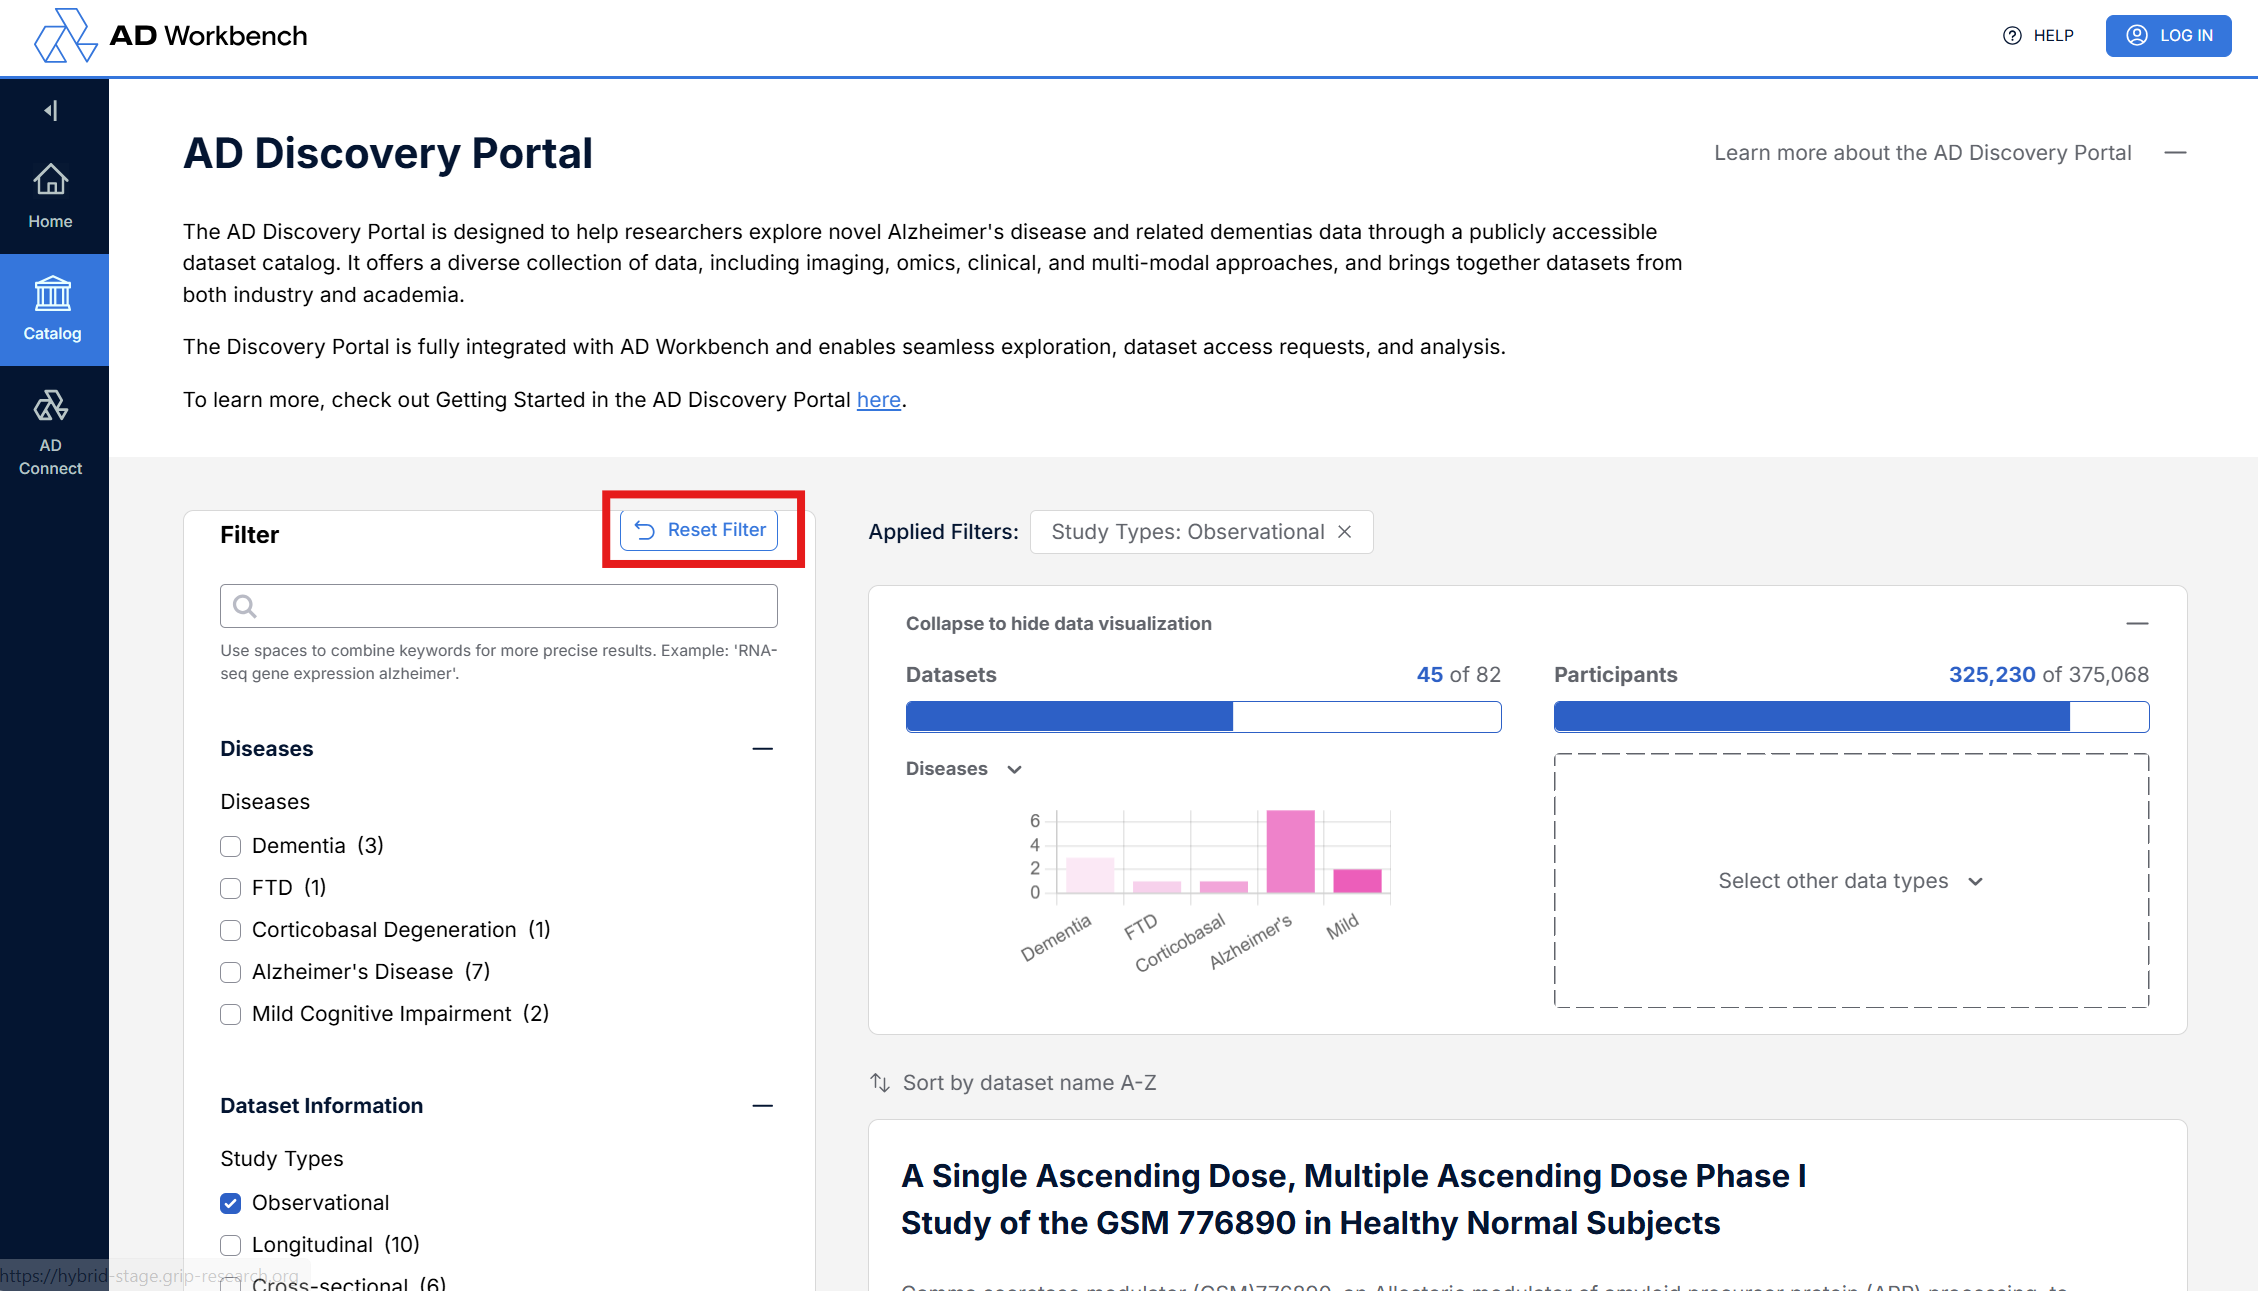Check the Dementia disease checkbox
2258x1291 pixels.
tap(231, 846)
